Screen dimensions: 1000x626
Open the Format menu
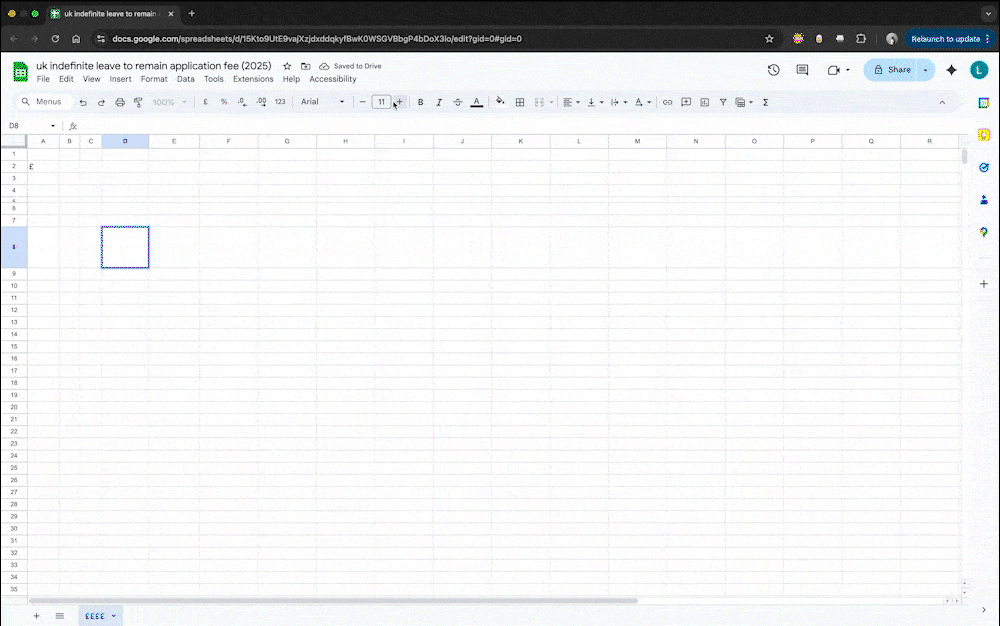tap(154, 79)
